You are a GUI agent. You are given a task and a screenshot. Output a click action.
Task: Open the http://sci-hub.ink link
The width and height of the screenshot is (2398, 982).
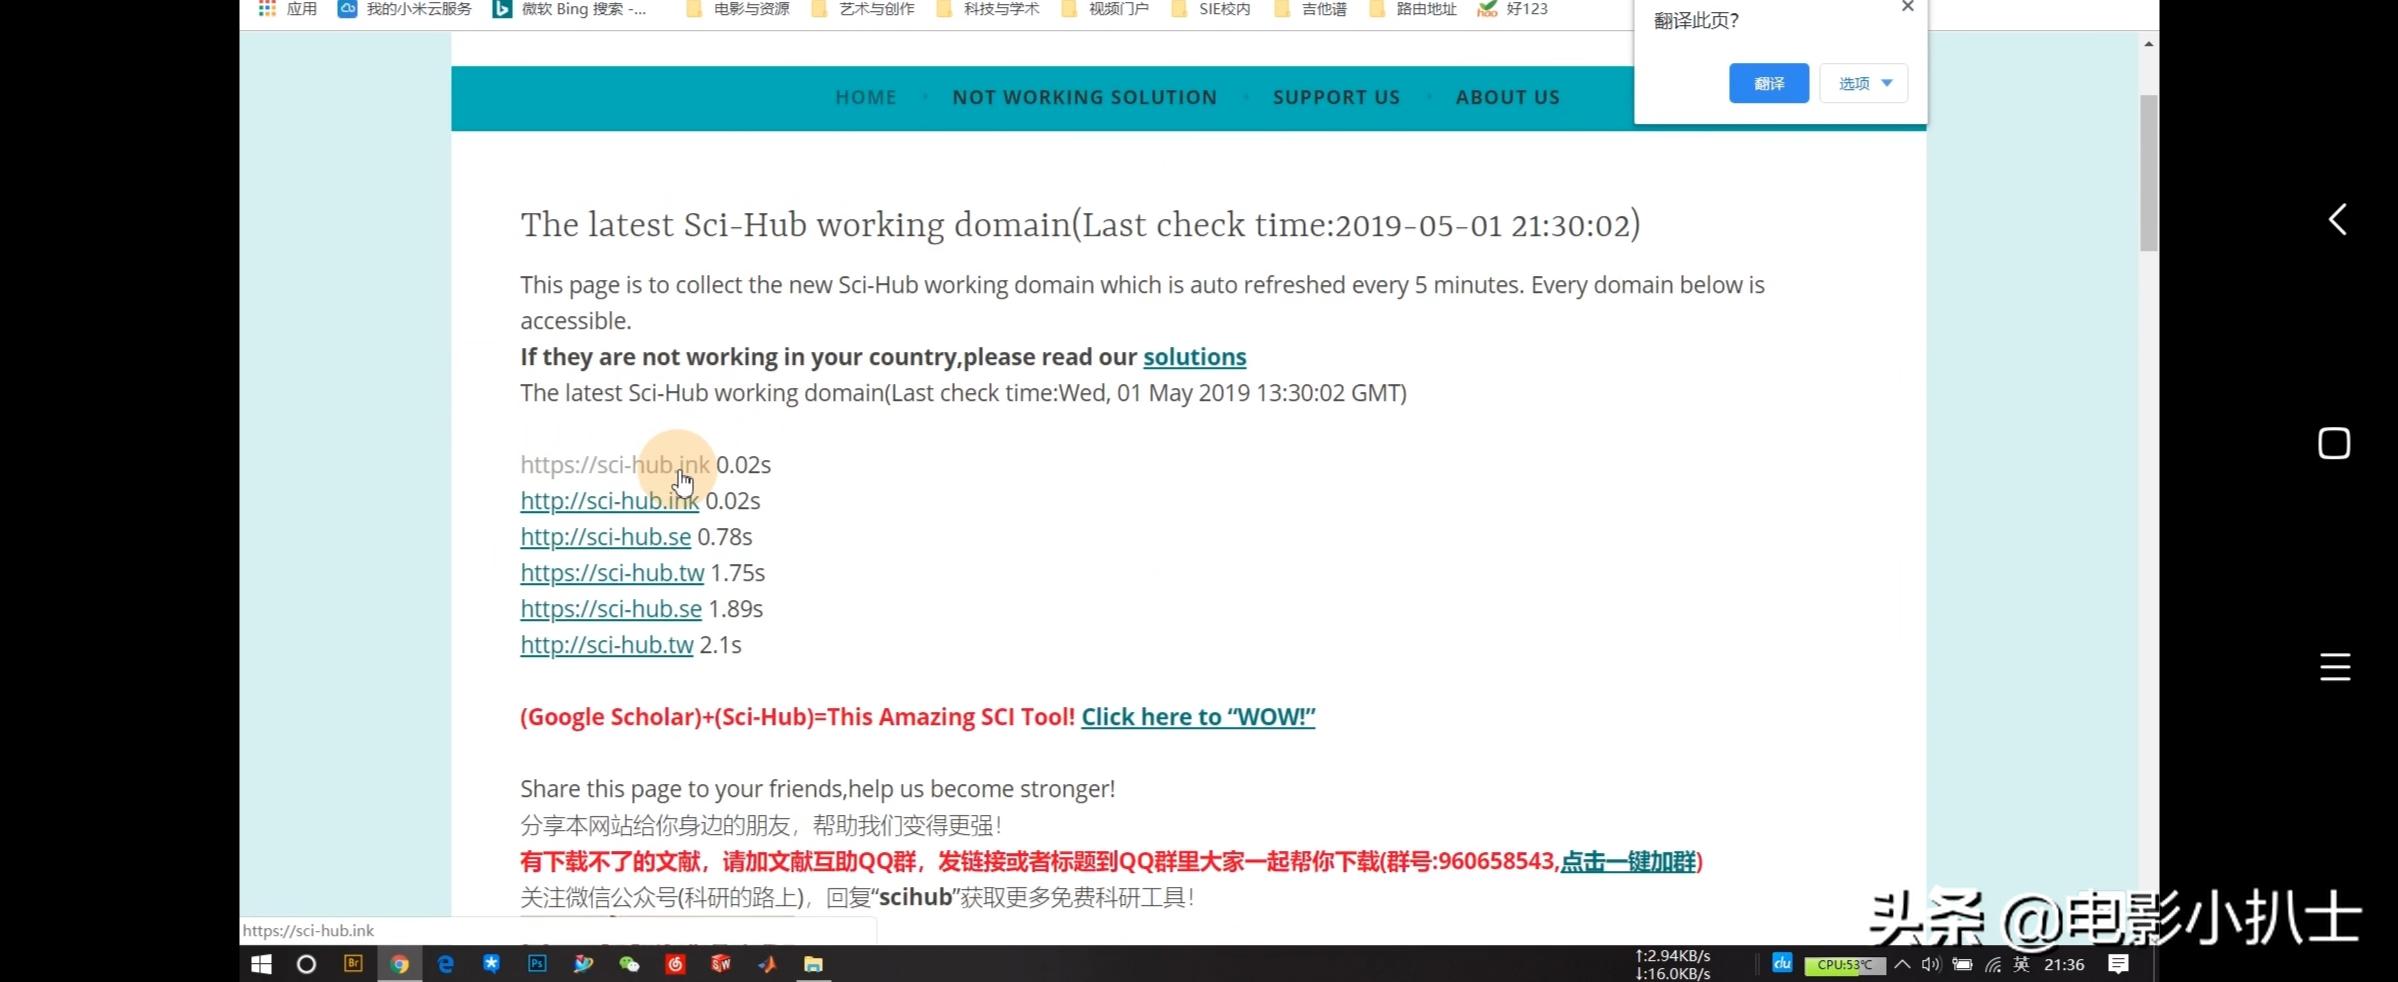tap(610, 501)
